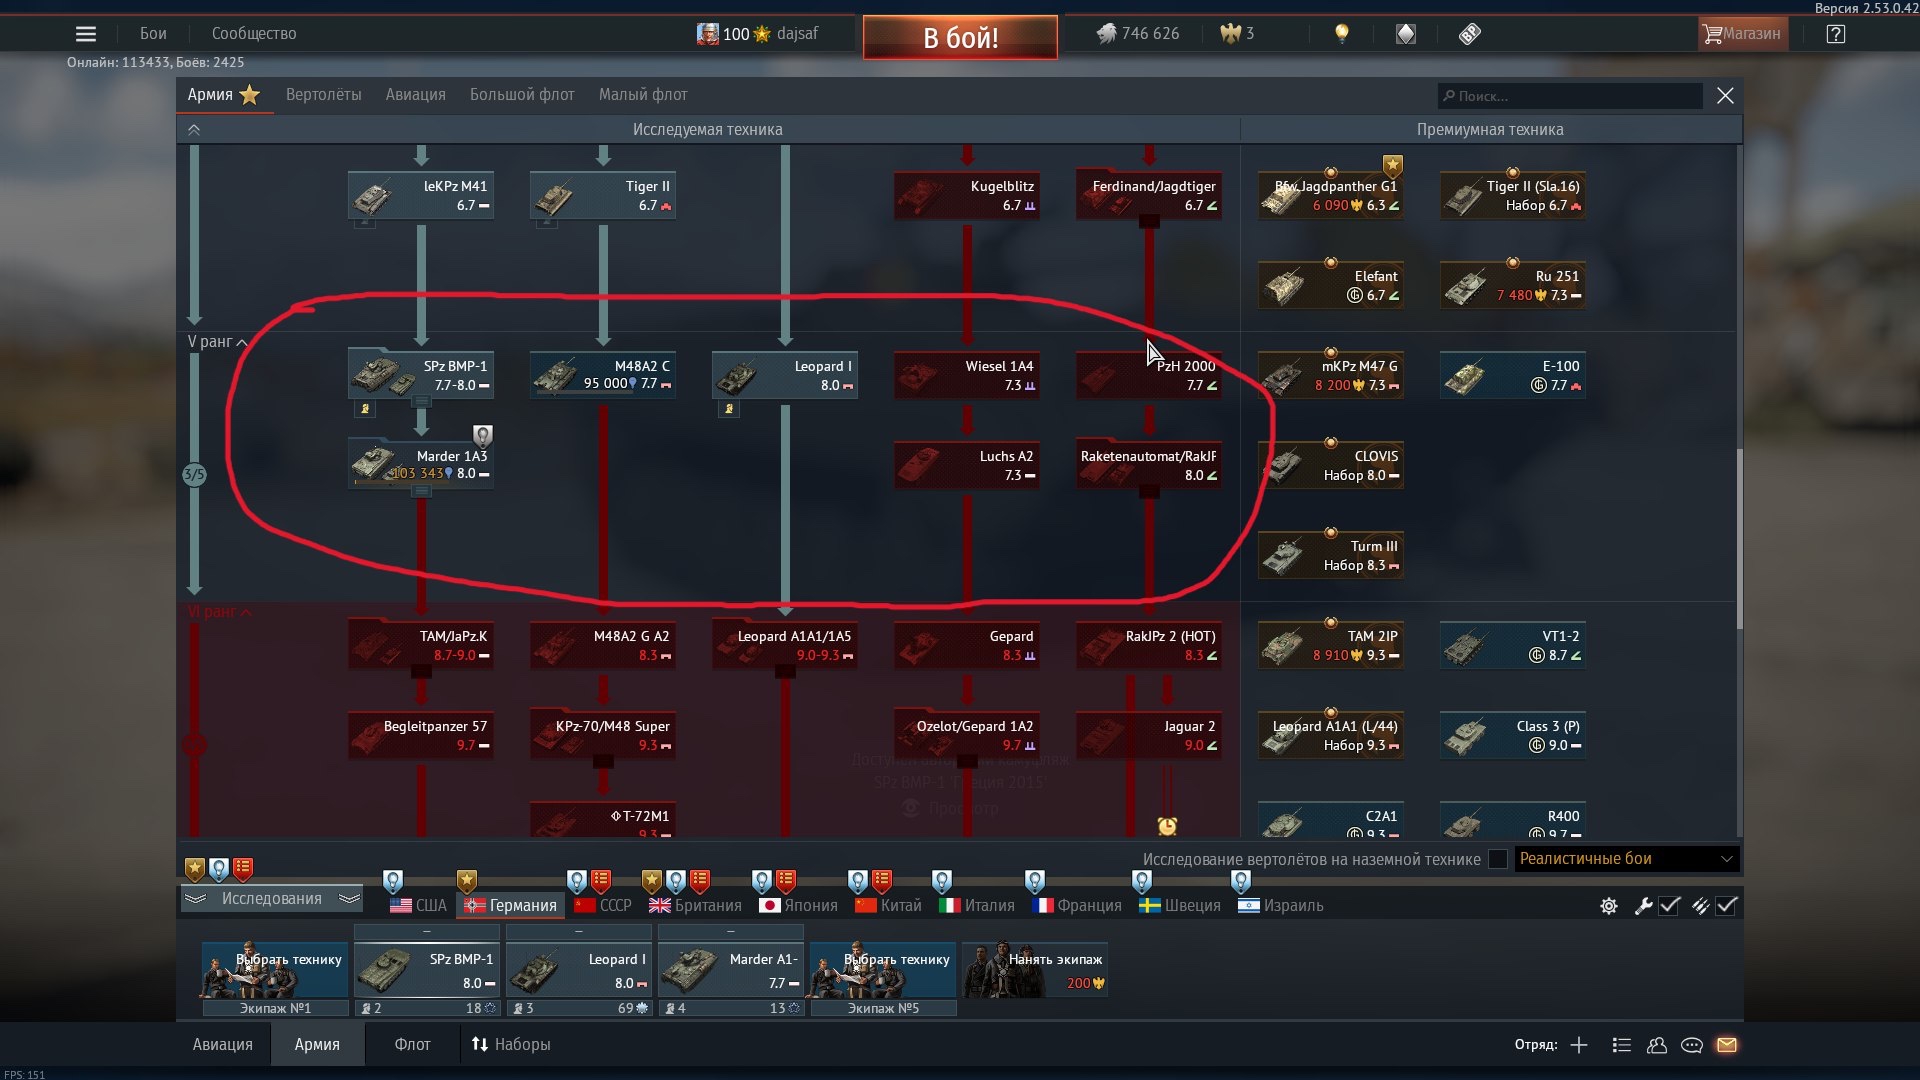This screenshot has width=1920, height=1080.
Task: Select the СССР nation tab
Action: 603,906
